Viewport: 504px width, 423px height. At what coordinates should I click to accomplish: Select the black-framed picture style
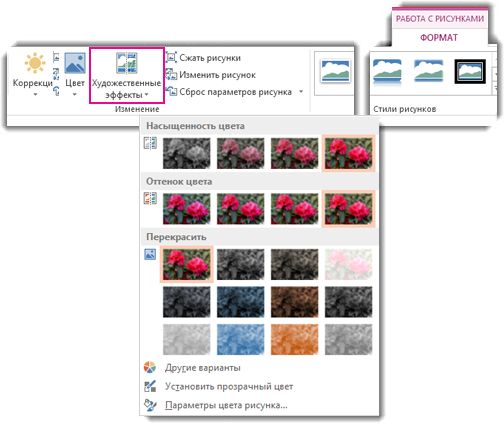click(x=470, y=71)
